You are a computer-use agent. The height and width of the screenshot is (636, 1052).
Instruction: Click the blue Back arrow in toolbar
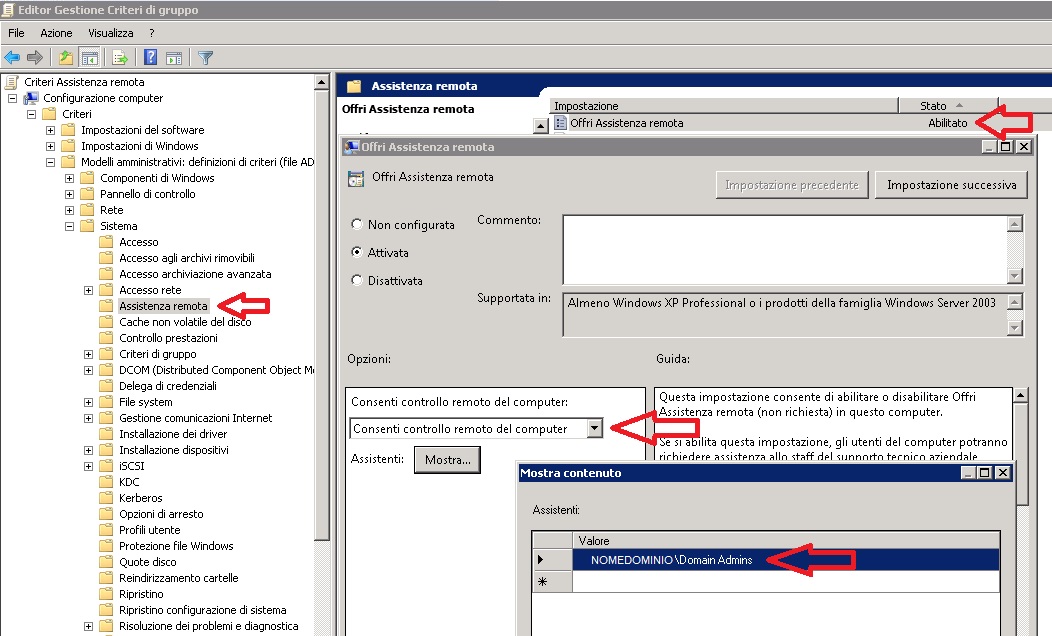tap(12, 57)
